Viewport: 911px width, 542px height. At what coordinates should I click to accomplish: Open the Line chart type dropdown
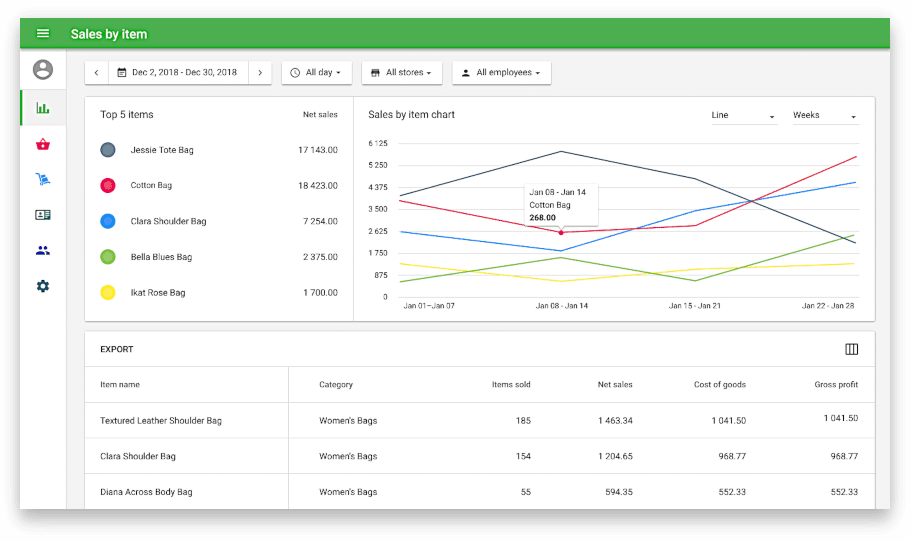(x=743, y=116)
